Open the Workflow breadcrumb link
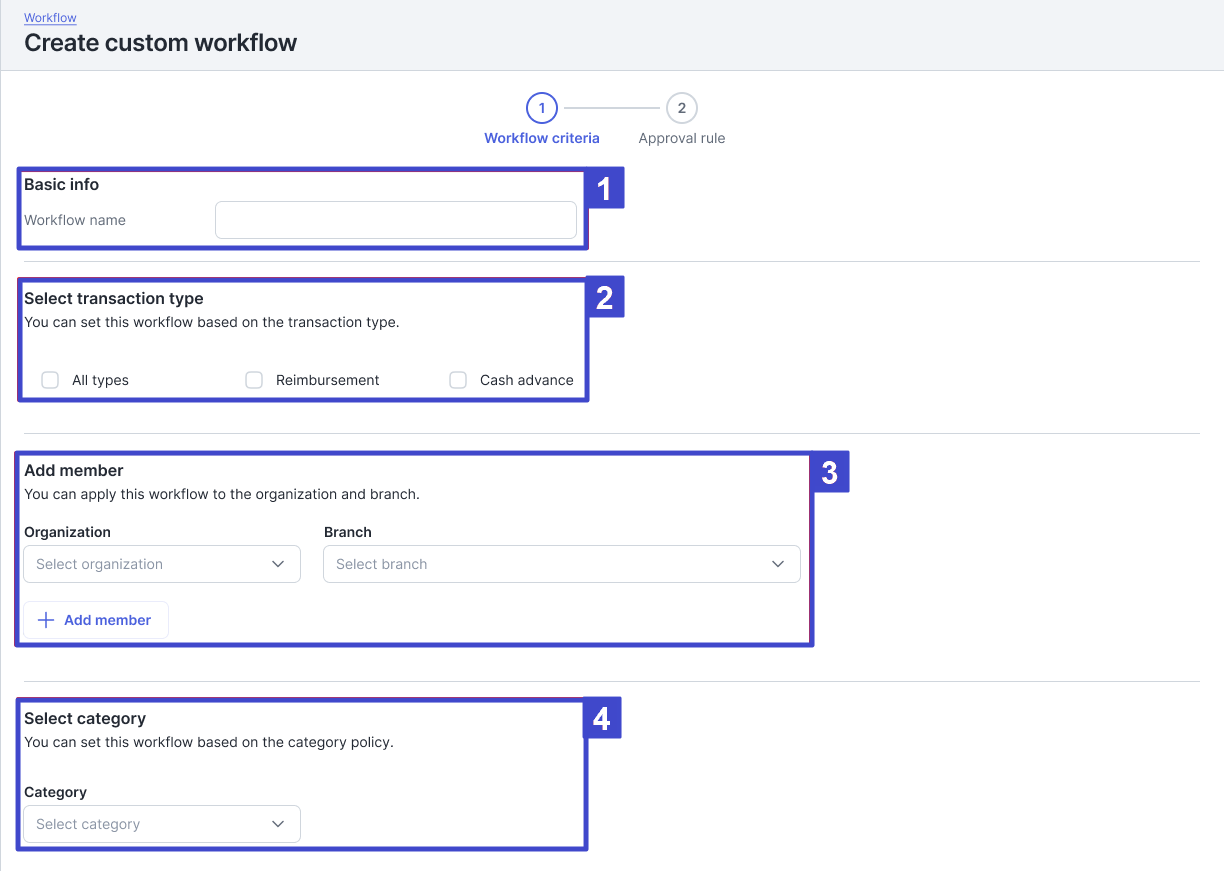 click(x=50, y=18)
